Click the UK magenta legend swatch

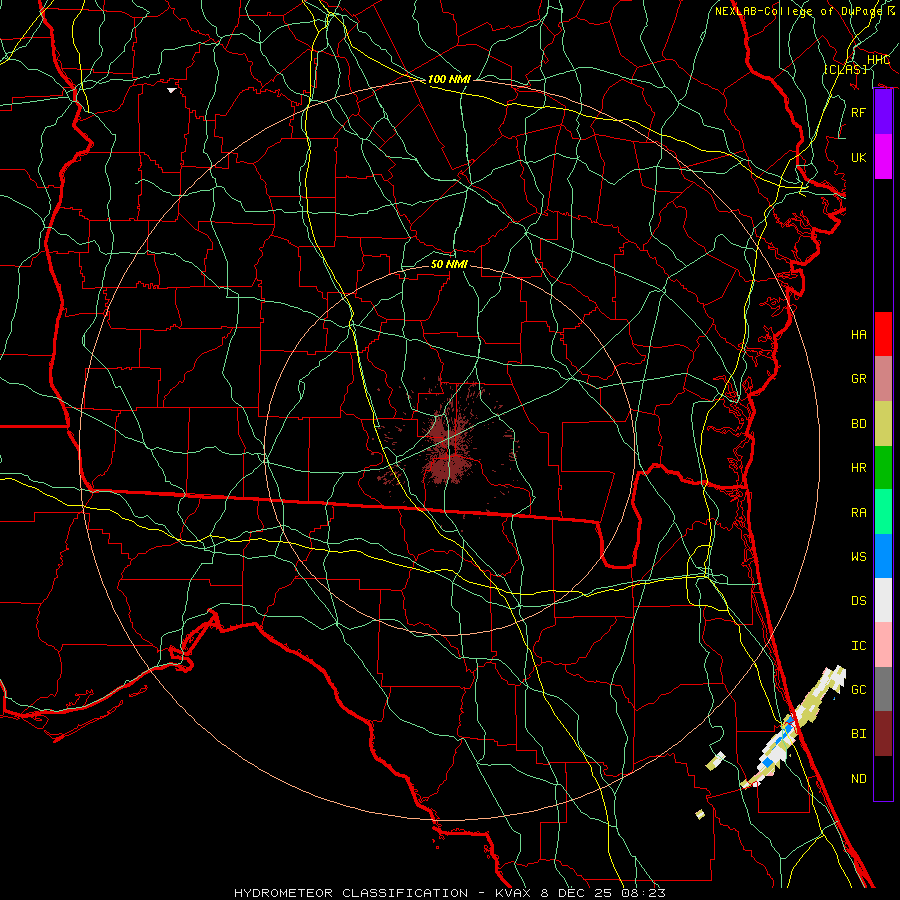883,157
